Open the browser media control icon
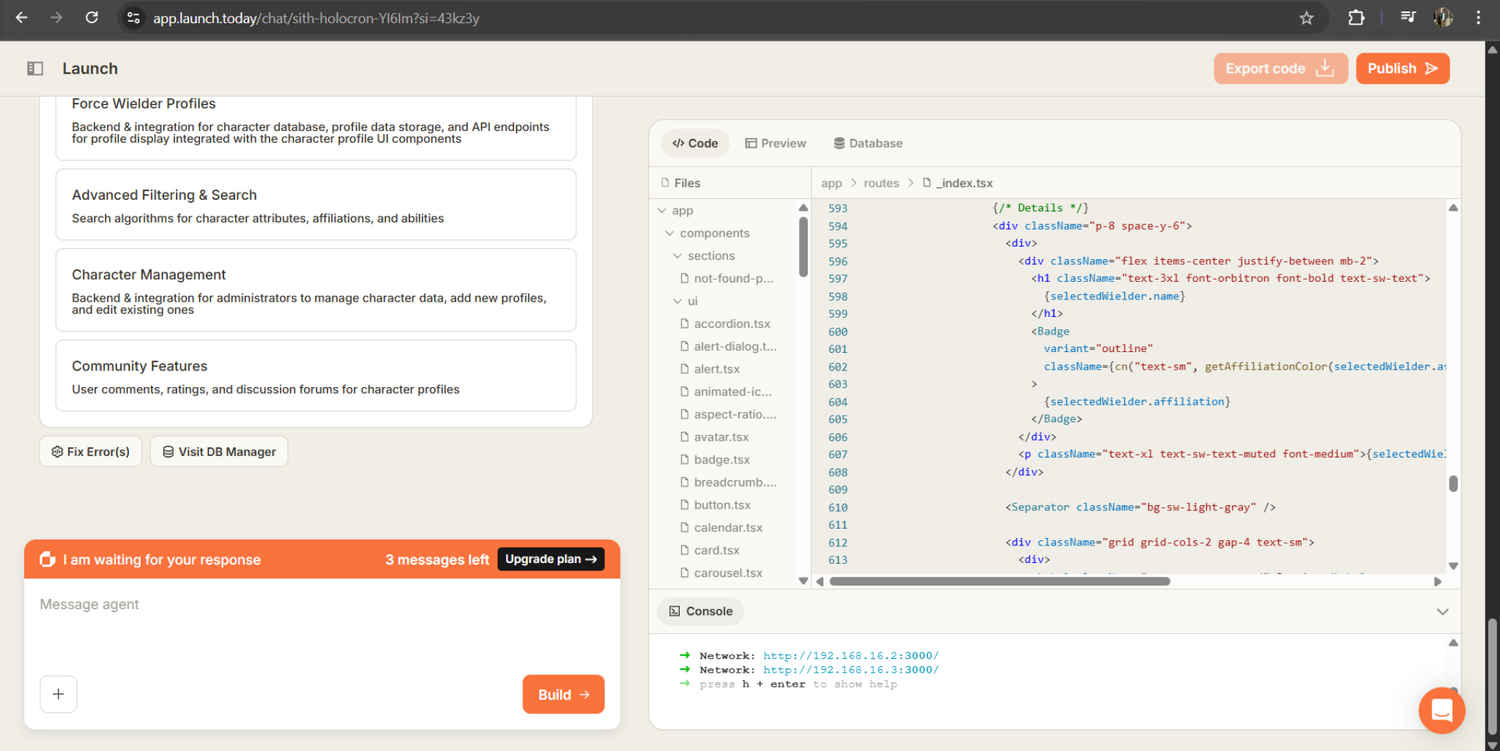Image resolution: width=1500 pixels, height=751 pixels. coord(1408,18)
